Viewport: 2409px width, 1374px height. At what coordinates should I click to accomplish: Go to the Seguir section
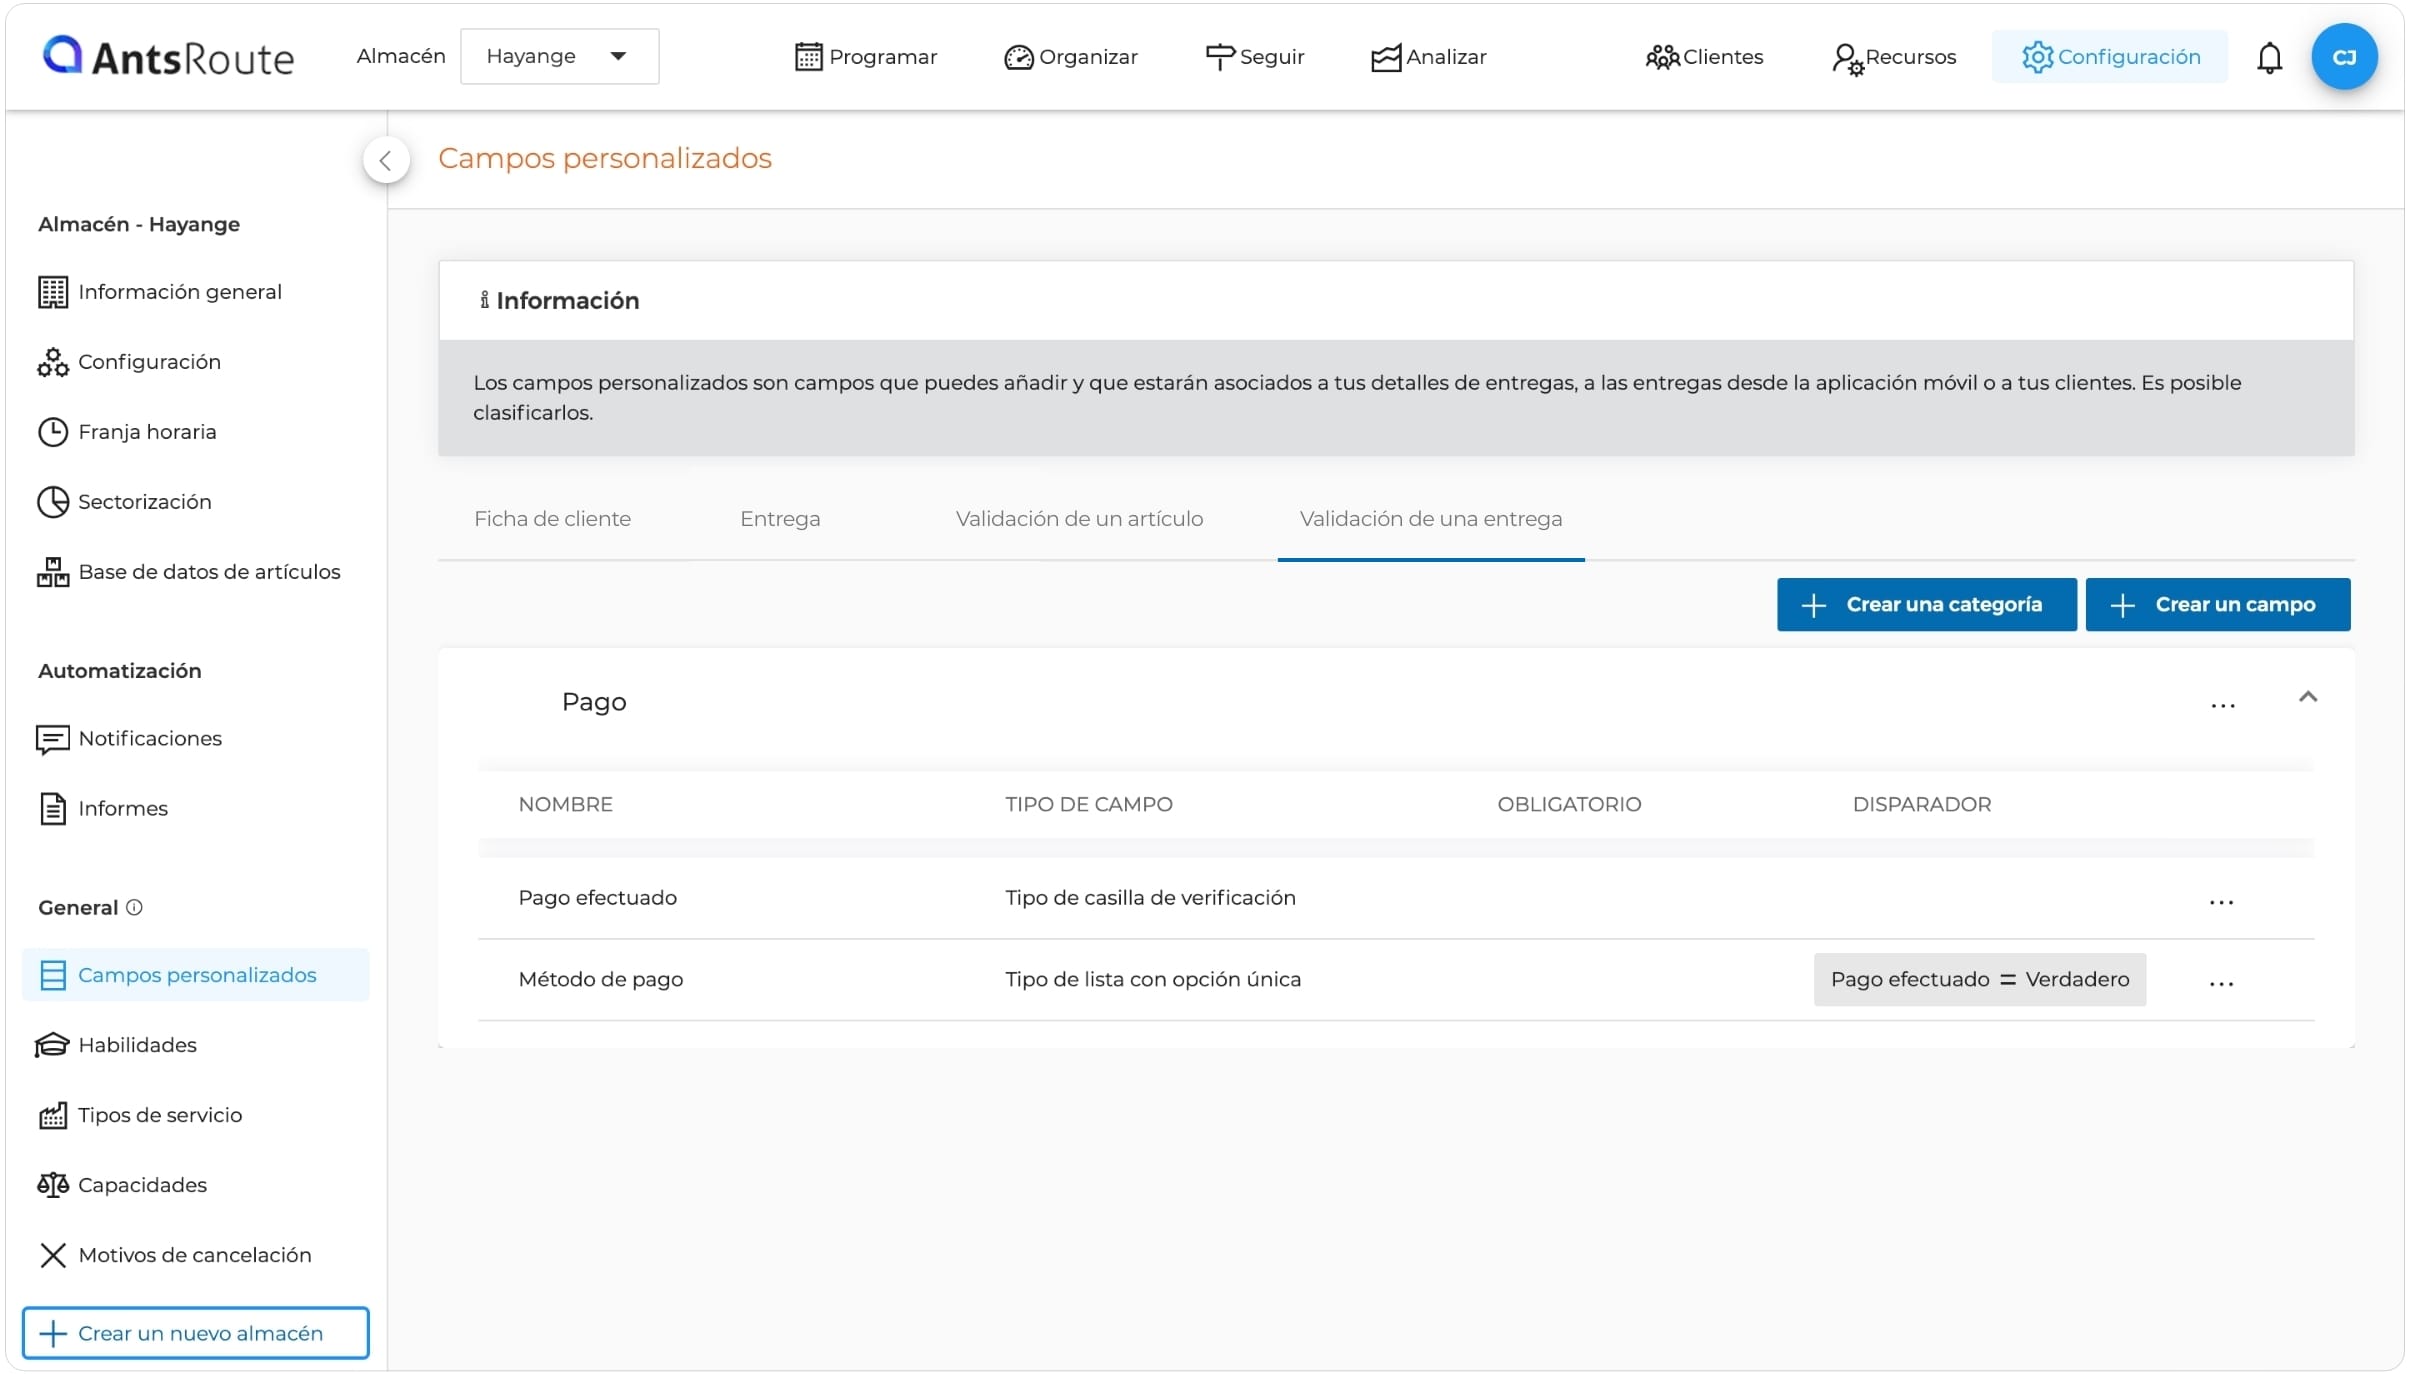point(1254,57)
